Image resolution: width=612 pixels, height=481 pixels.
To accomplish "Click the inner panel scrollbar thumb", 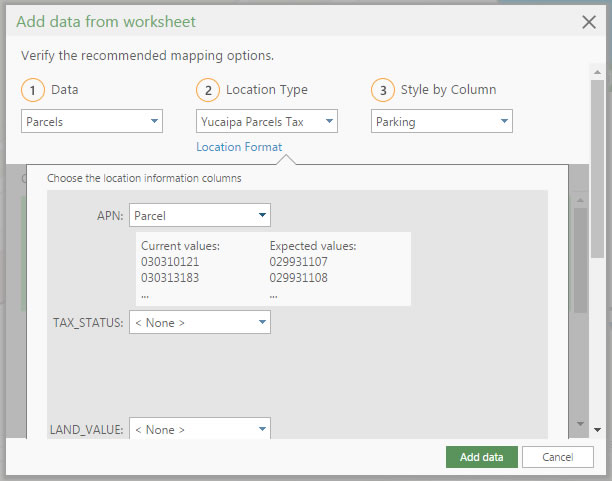I will point(580,260).
